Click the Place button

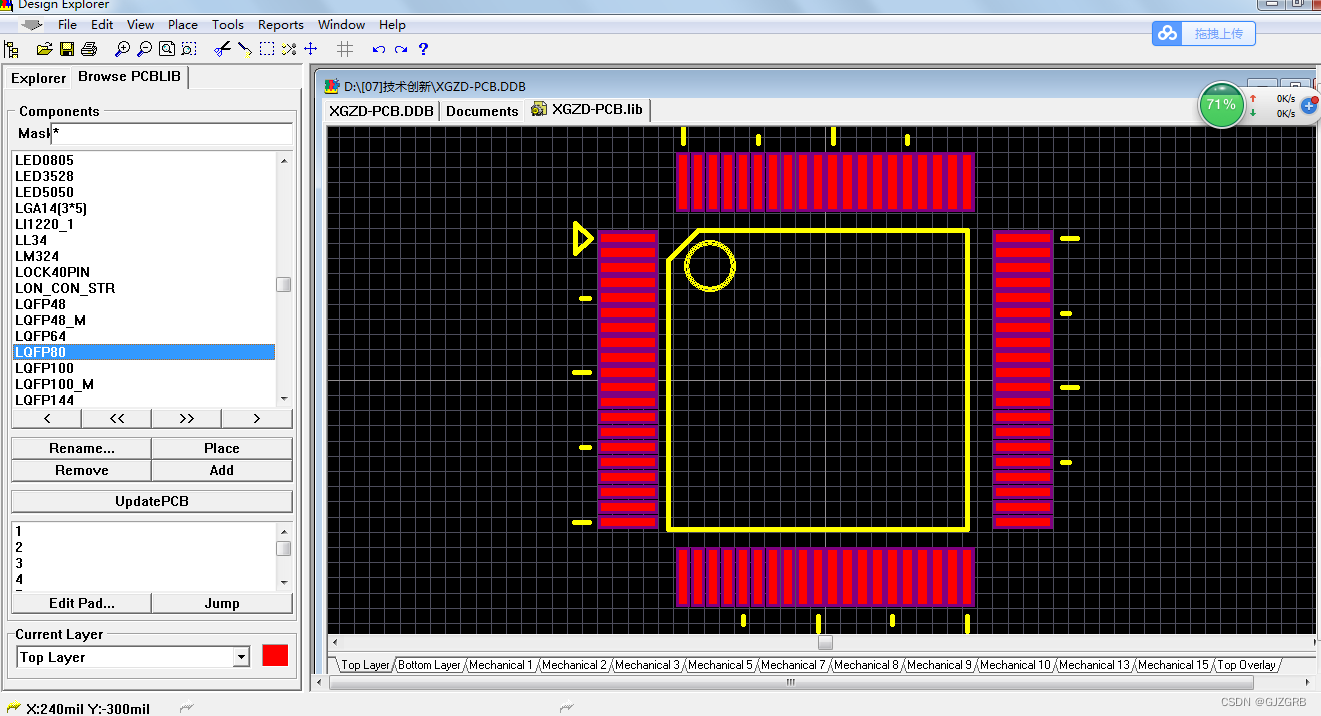[221, 448]
